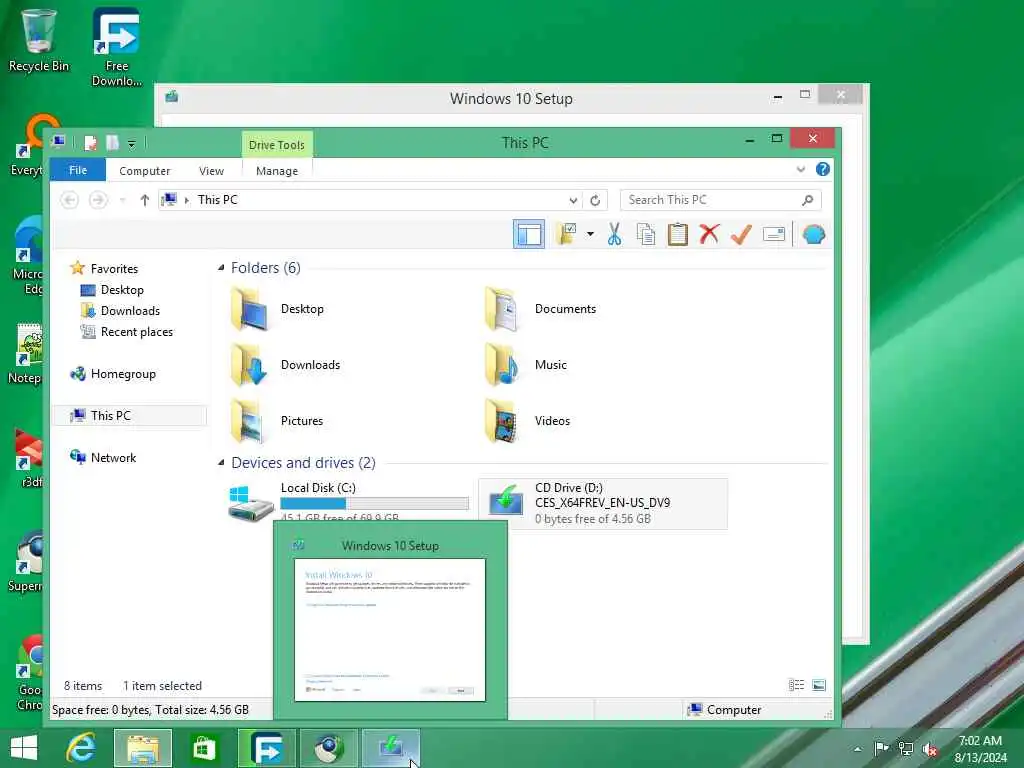The height and width of the screenshot is (768, 1024).
Task: Collapse the Devices and drives group
Action: [221, 462]
